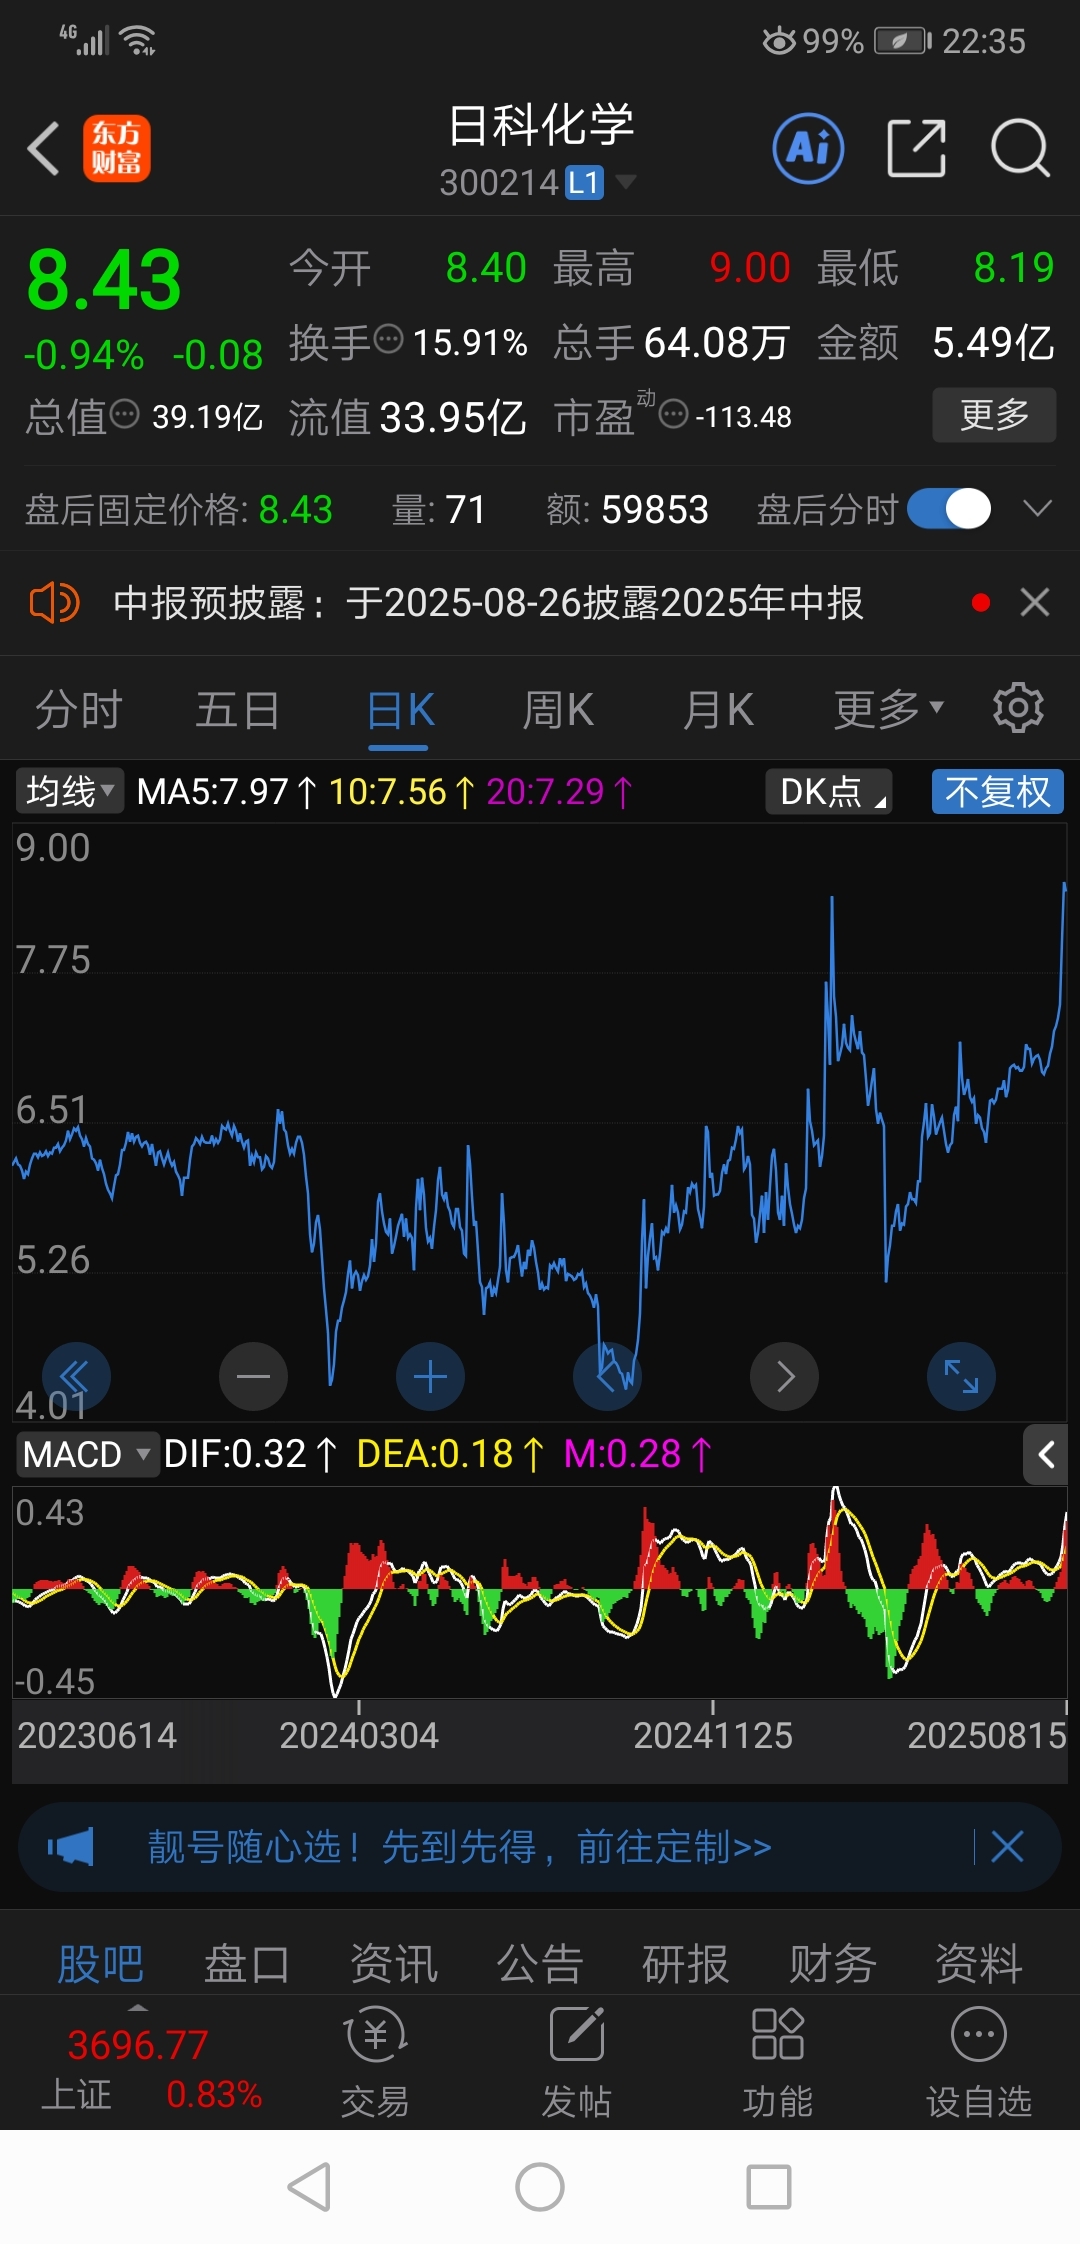The image size is (1080, 2244).
Task: Tap the Android back navigation button
Action: [x=309, y=2187]
